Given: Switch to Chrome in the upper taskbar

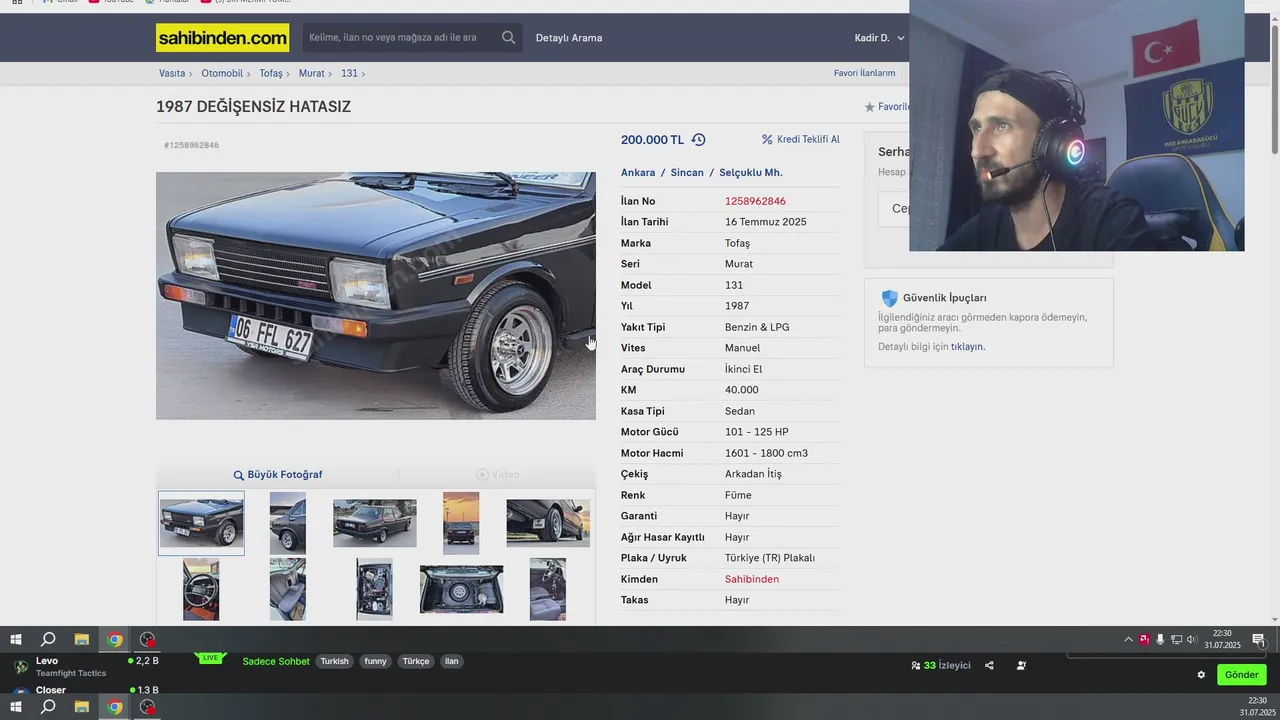Looking at the screenshot, I should pyautogui.click(x=115, y=640).
